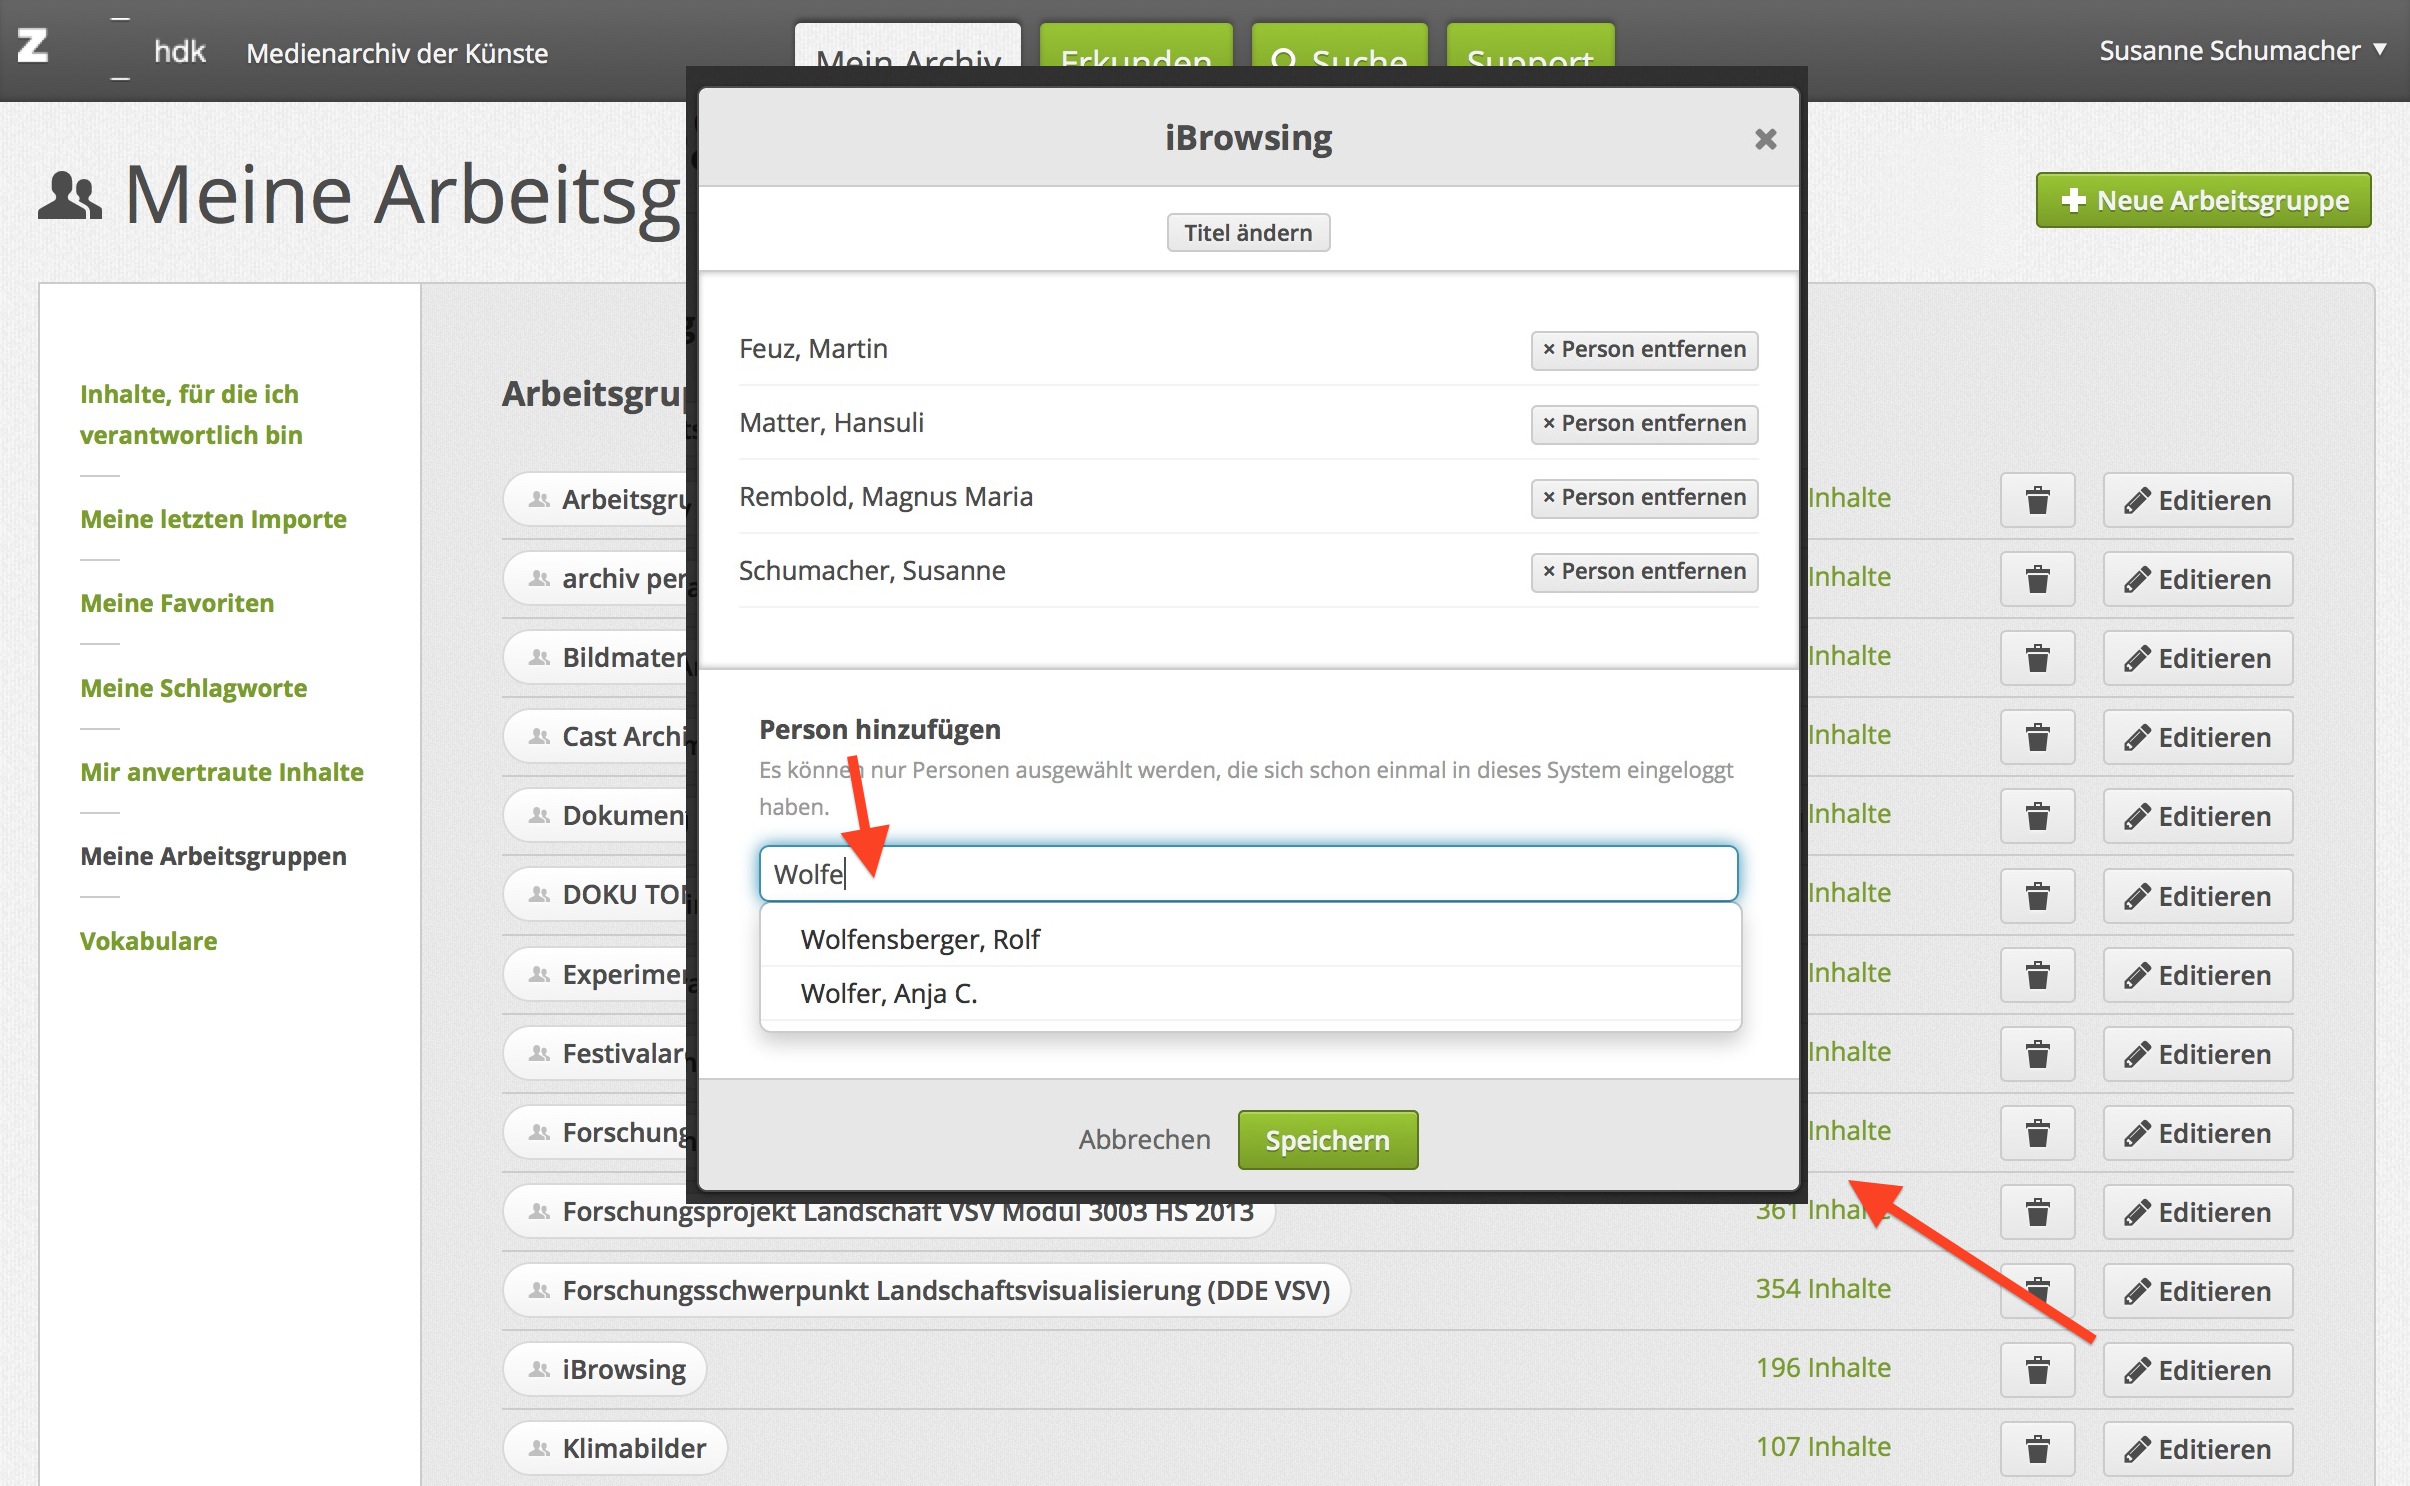Click trash icon beside 361 Inhalte row
This screenshot has height=1486, width=2410.
(2037, 1212)
